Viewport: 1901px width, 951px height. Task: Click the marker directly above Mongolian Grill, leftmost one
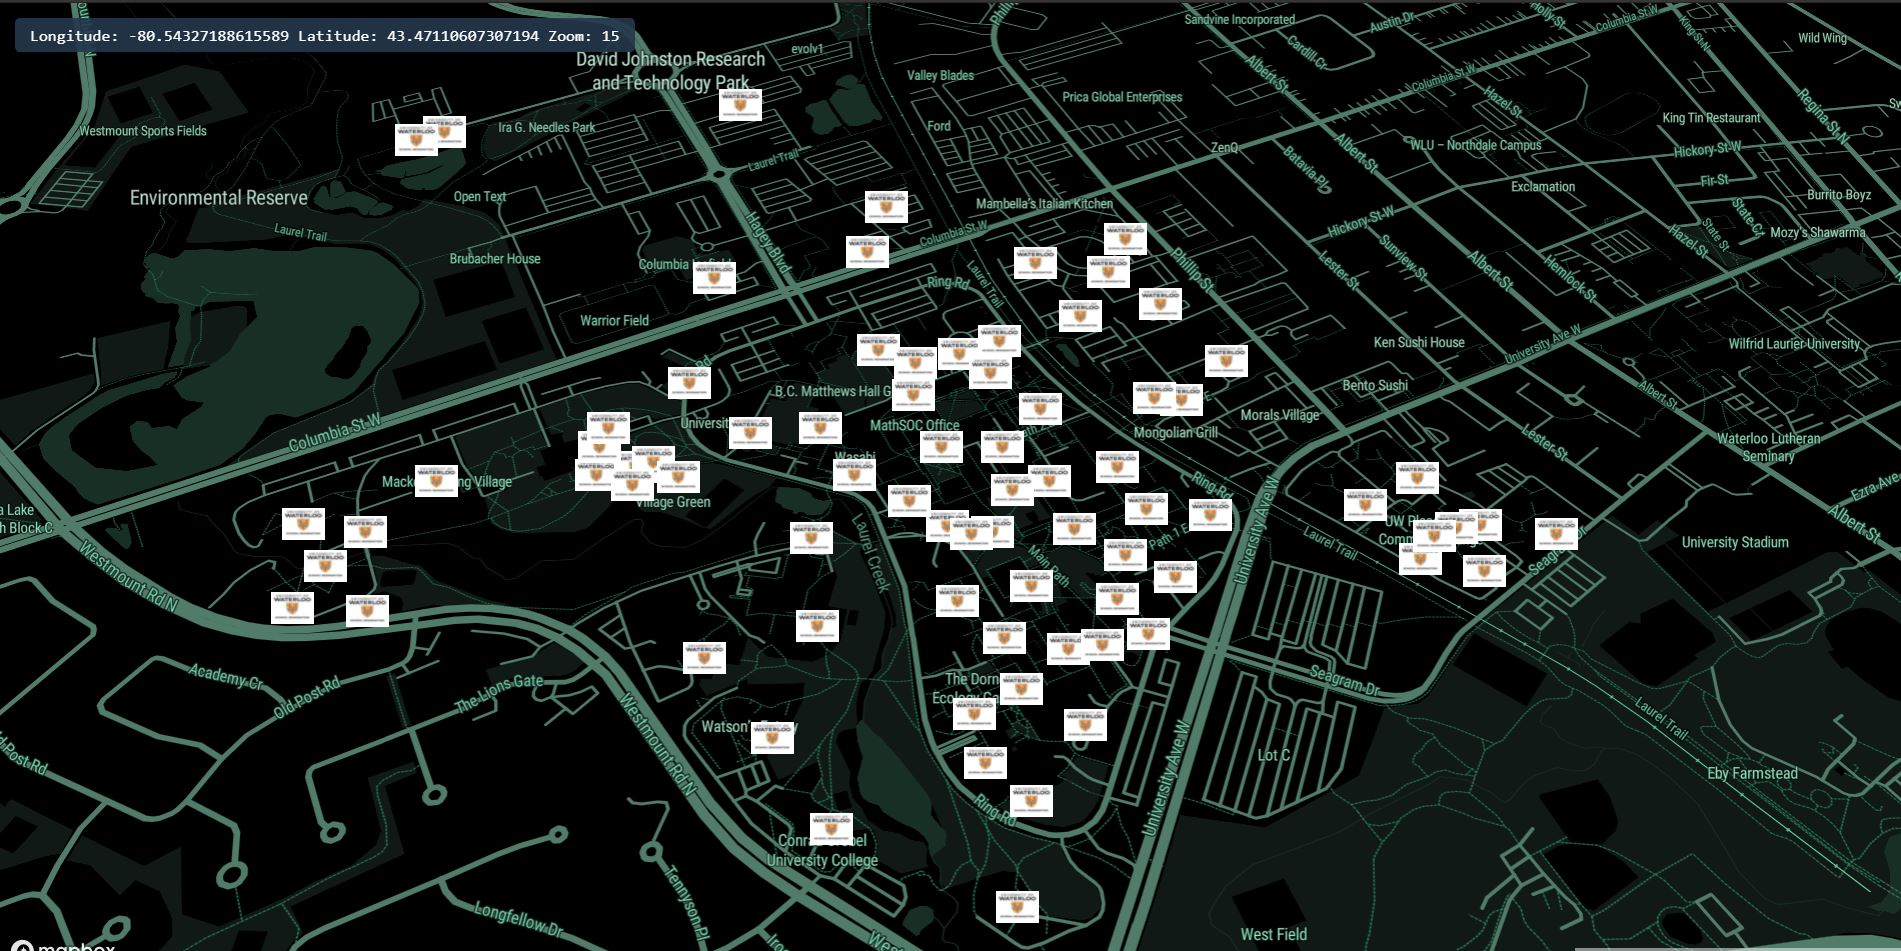click(1154, 397)
